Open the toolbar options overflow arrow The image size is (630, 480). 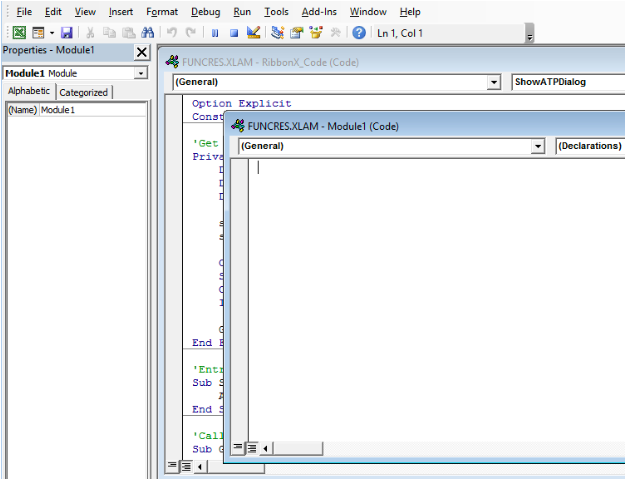[530, 33]
